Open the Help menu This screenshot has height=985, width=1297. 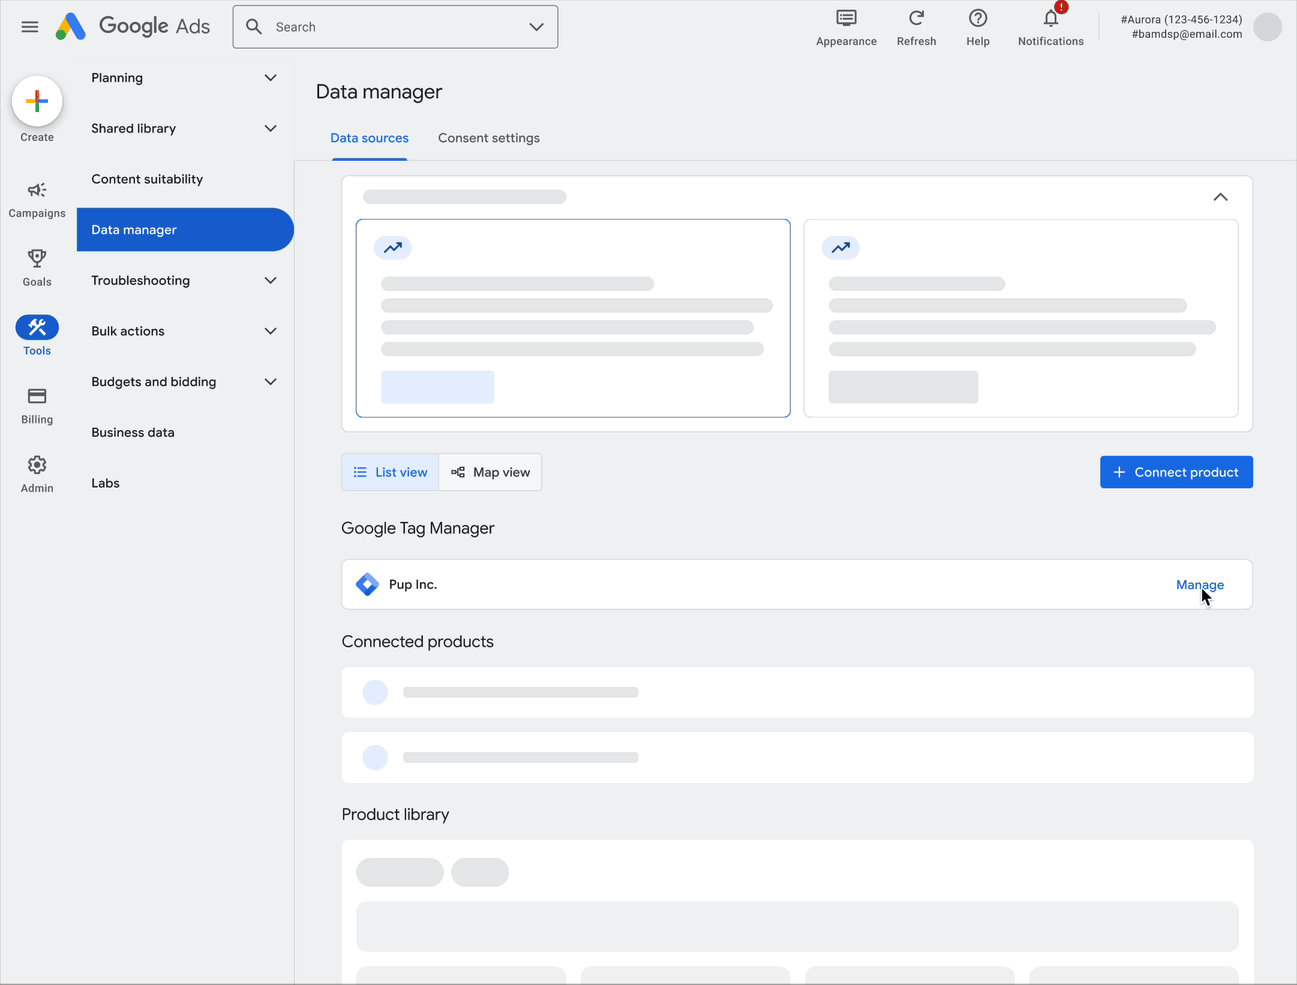(x=978, y=28)
